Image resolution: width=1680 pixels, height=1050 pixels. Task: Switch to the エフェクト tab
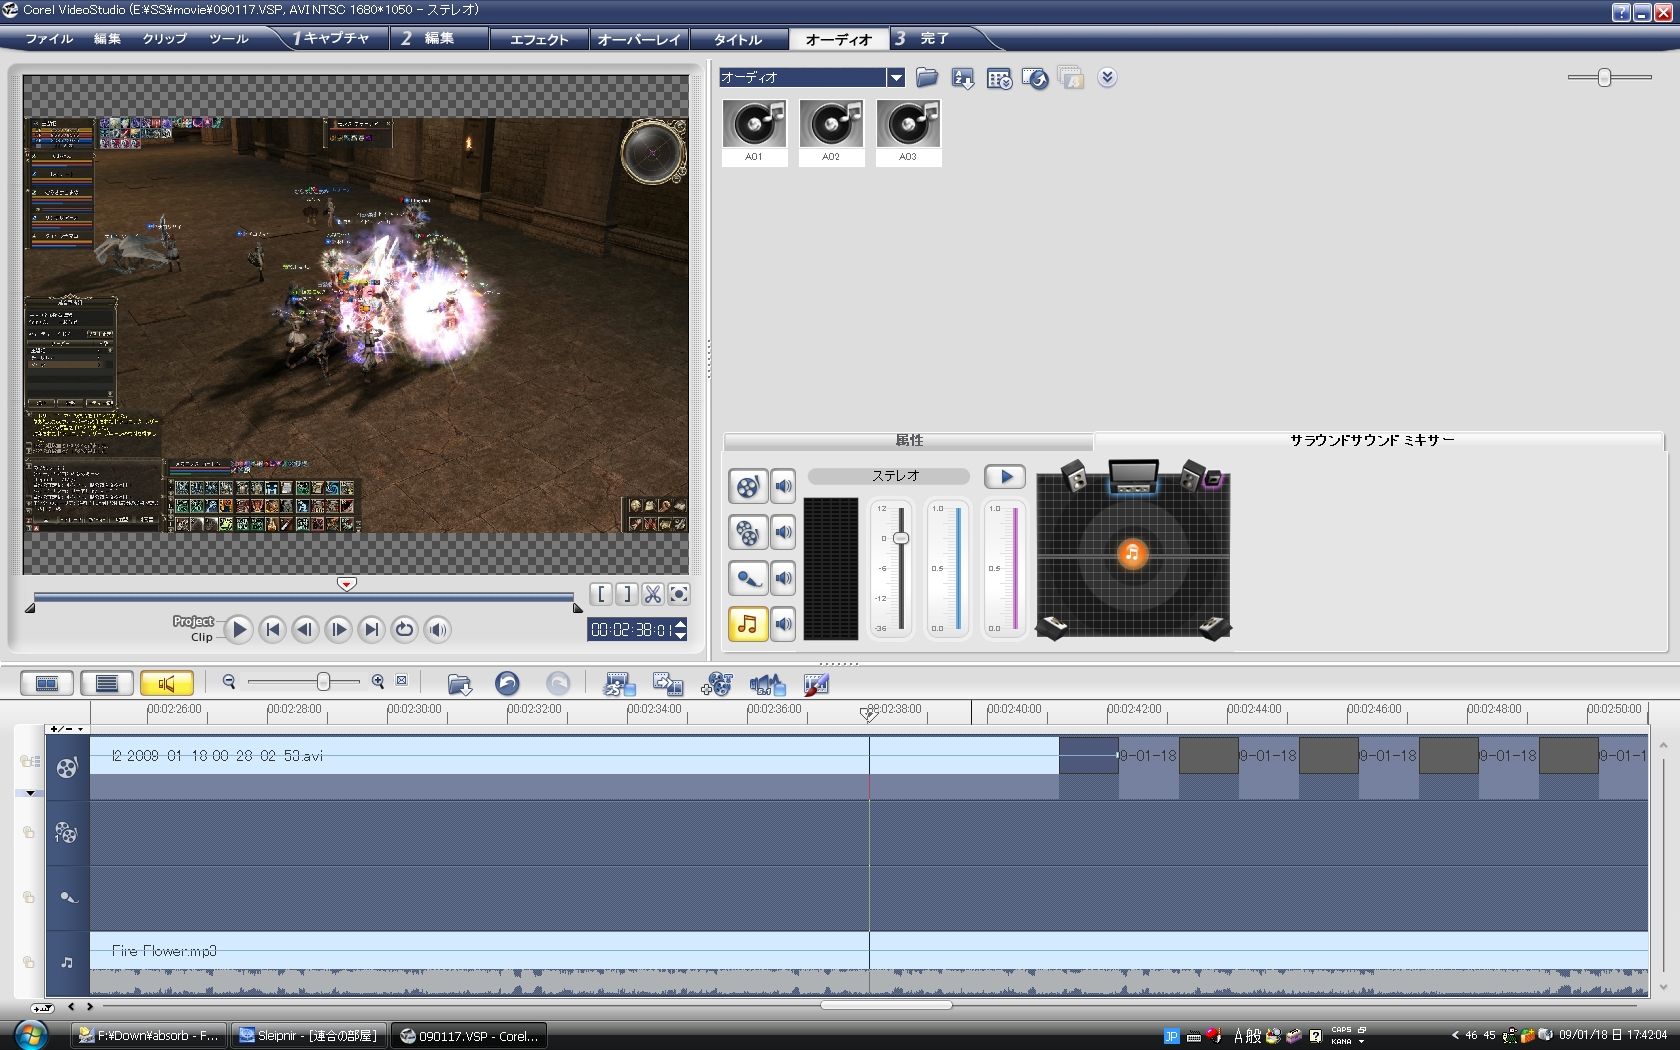coord(539,39)
